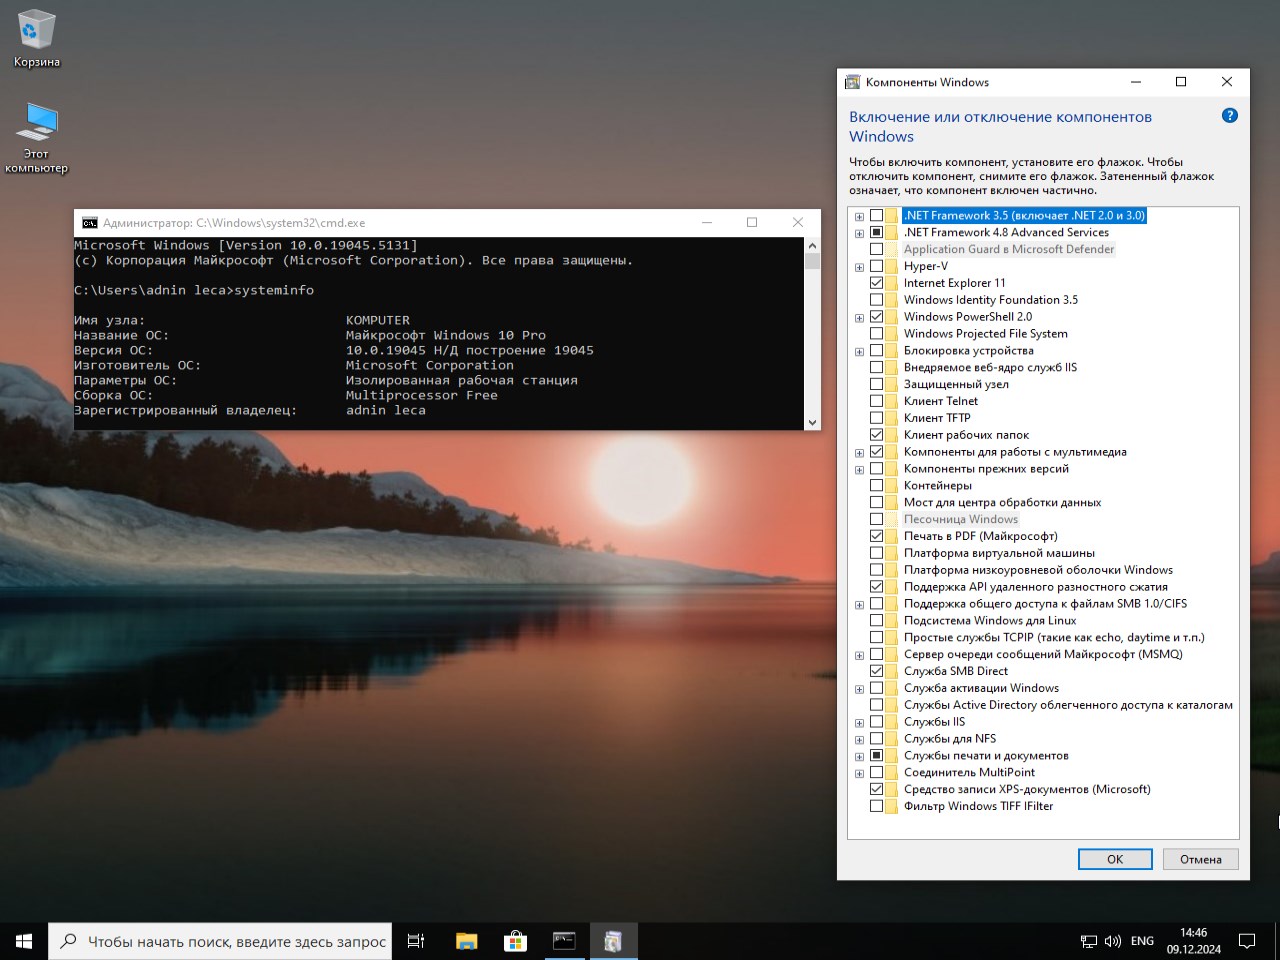Enable the Windows Subsystem for Linux checkbox
This screenshot has width=1280, height=960.
[877, 620]
